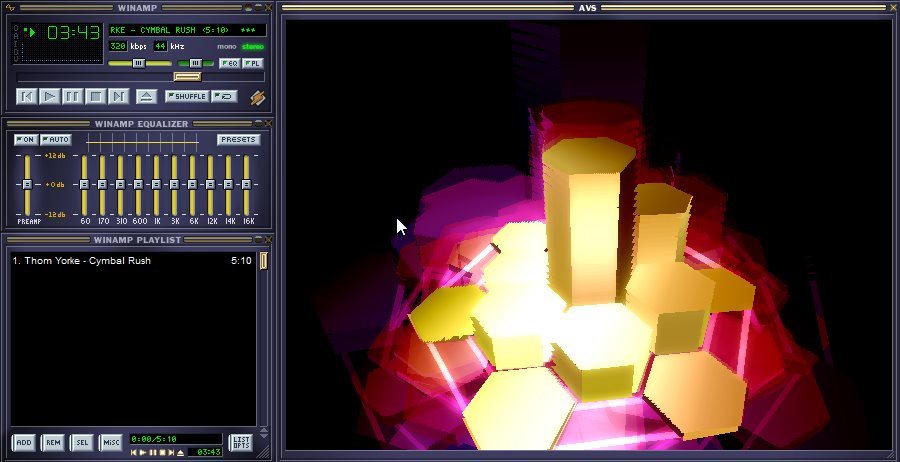This screenshot has width=900, height=462.
Task: Click the equalizer frequency response graph
Action: [x=142, y=141]
